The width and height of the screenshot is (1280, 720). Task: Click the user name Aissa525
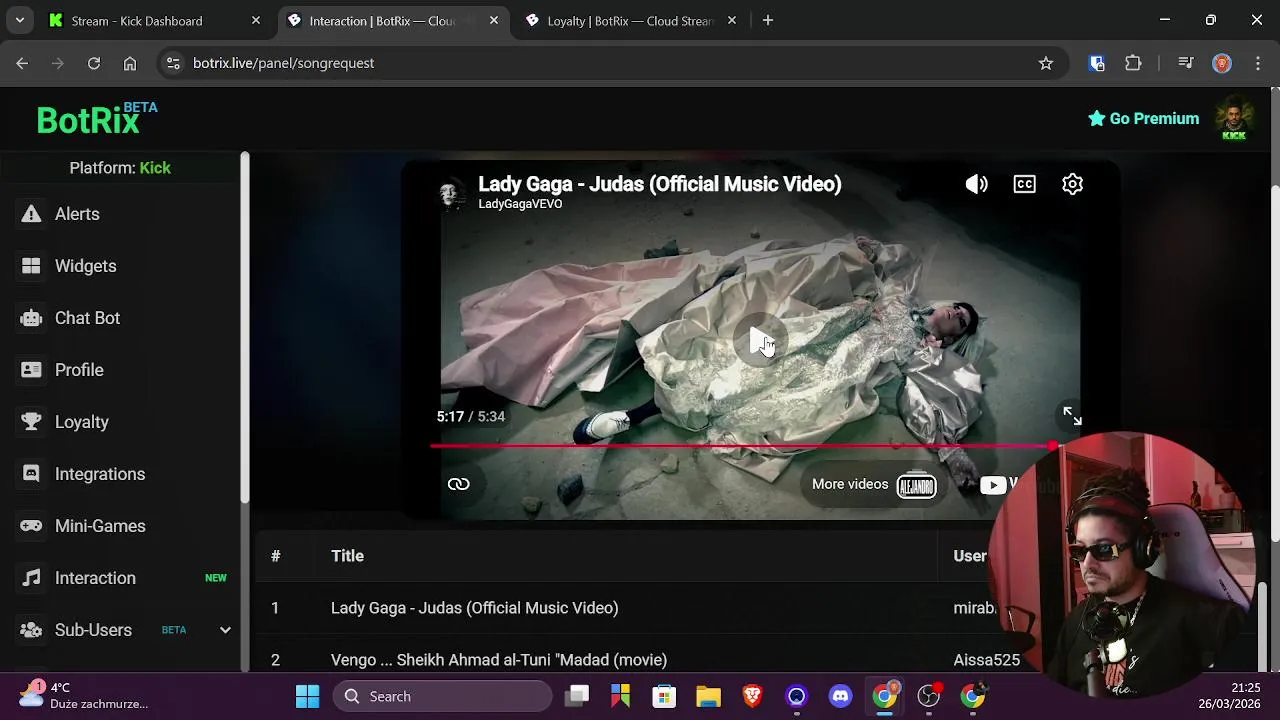(986, 660)
